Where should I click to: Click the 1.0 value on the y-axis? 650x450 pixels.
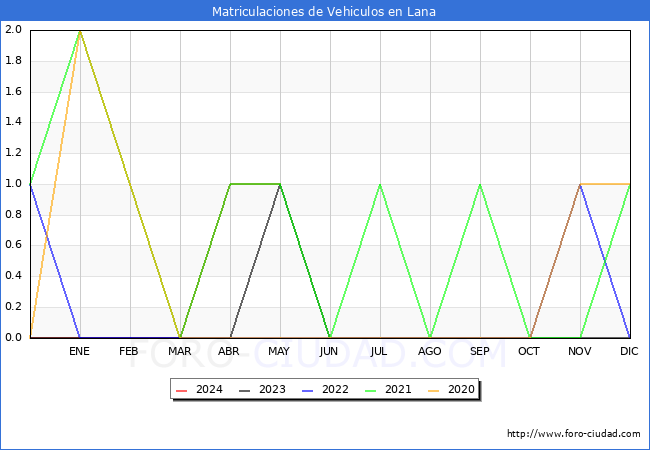13,184
